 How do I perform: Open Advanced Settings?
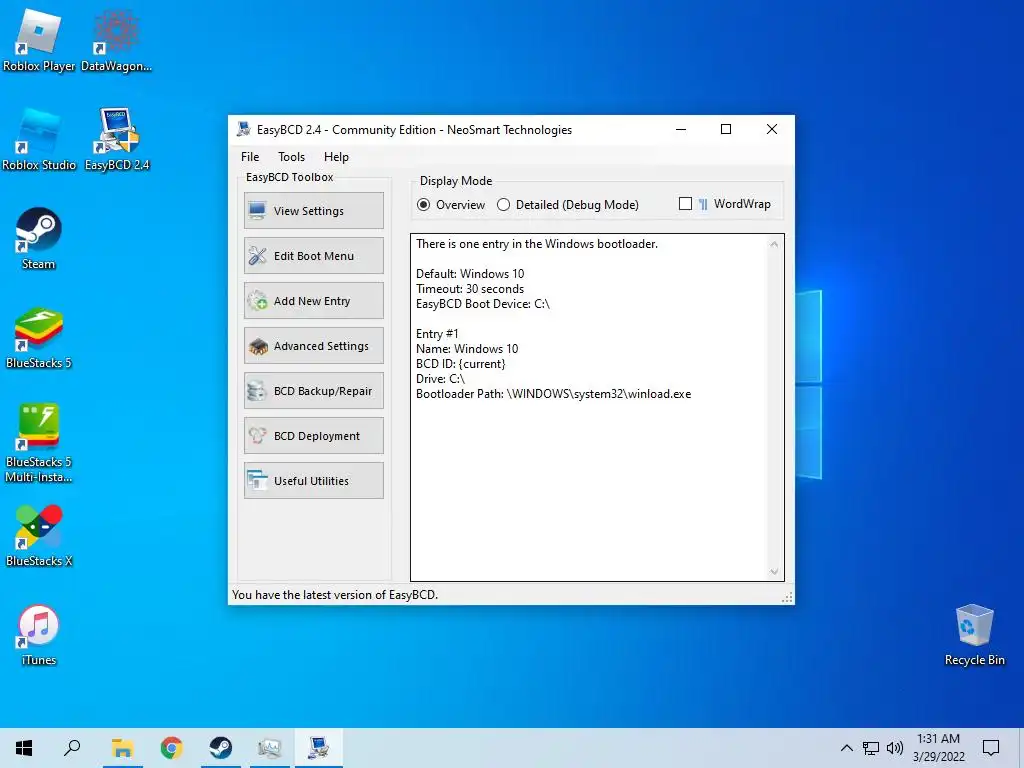[313, 345]
